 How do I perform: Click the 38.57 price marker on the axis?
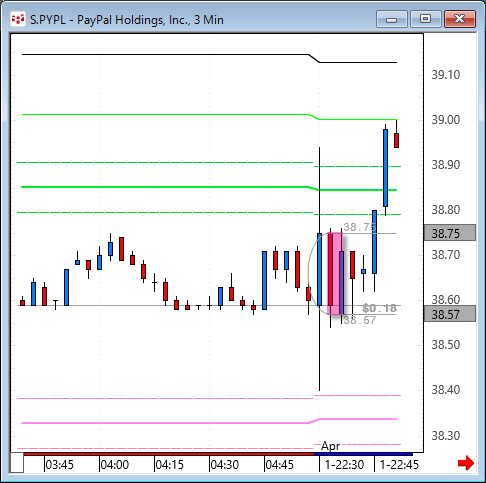click(450, 314)
